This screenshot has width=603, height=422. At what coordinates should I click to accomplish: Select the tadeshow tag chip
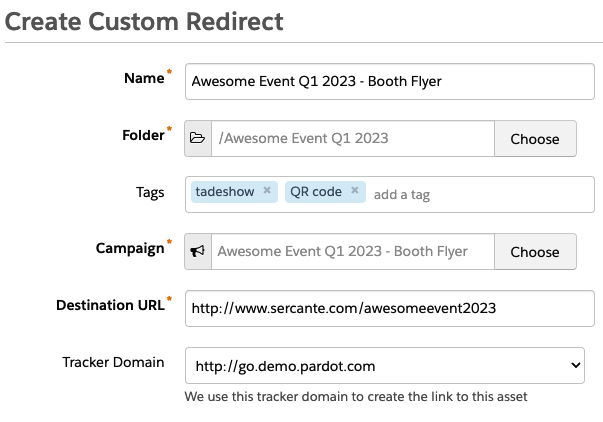[x=225, y=191]
